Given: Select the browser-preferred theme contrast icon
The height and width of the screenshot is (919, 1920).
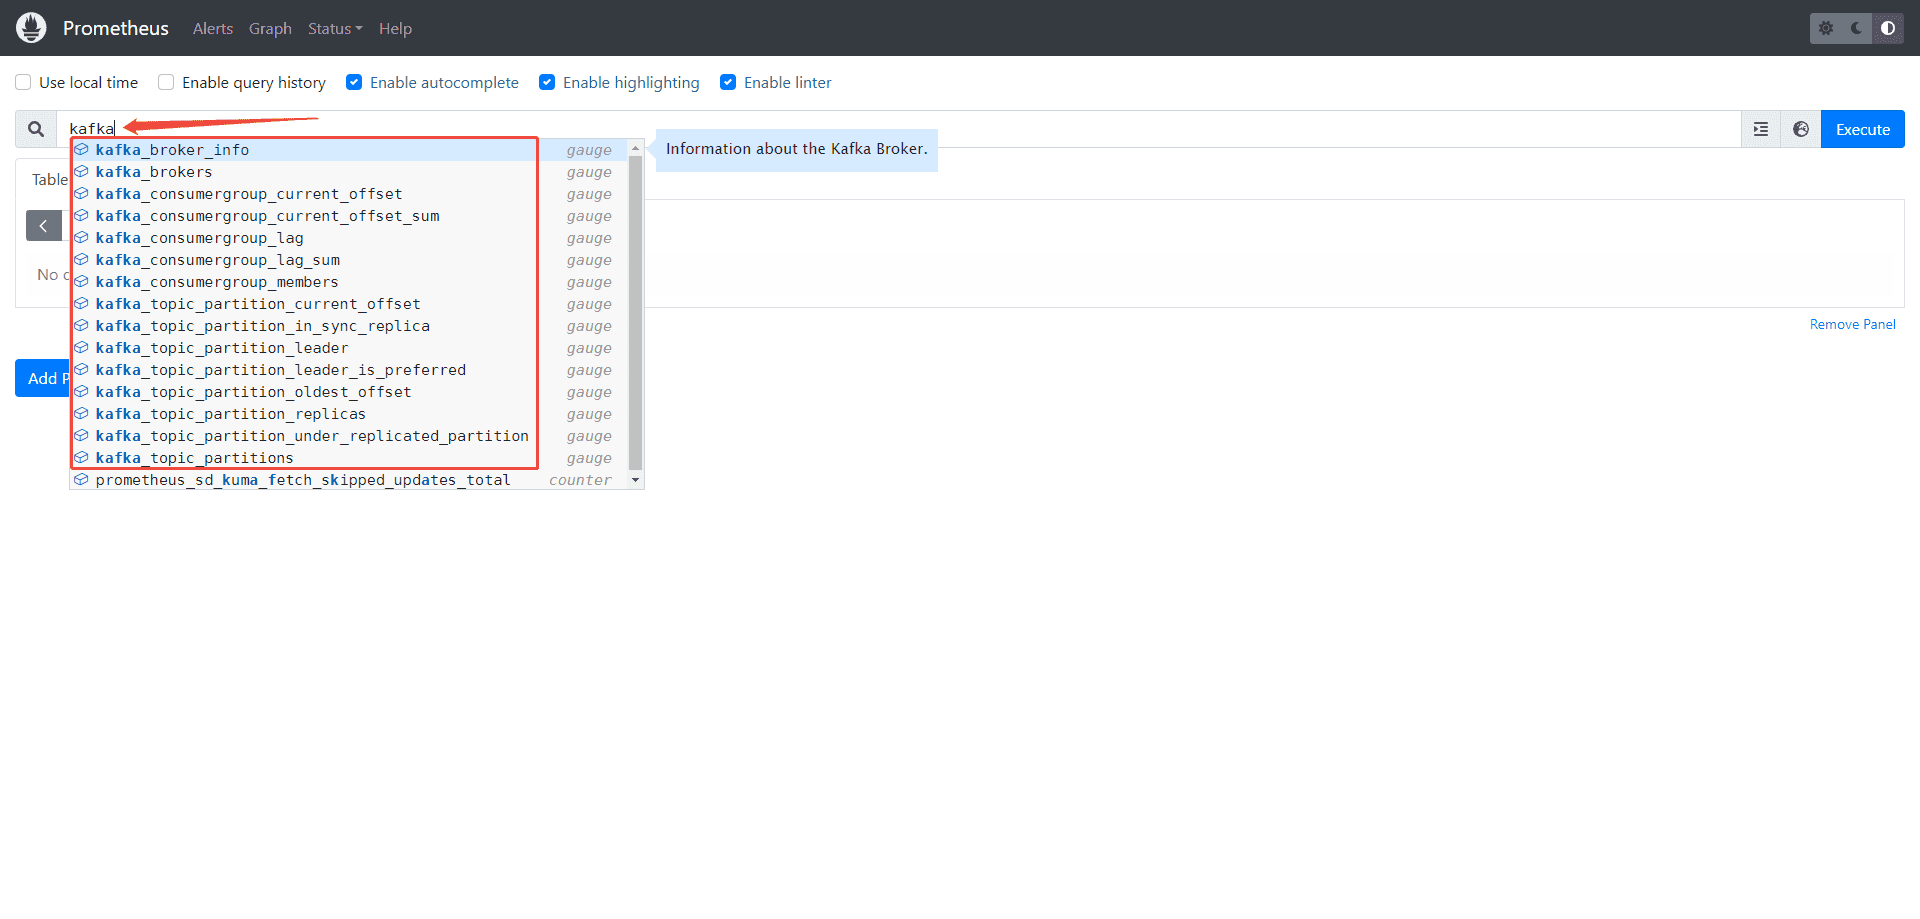Looking at the screenshot, I should [x=1888, y=28].
